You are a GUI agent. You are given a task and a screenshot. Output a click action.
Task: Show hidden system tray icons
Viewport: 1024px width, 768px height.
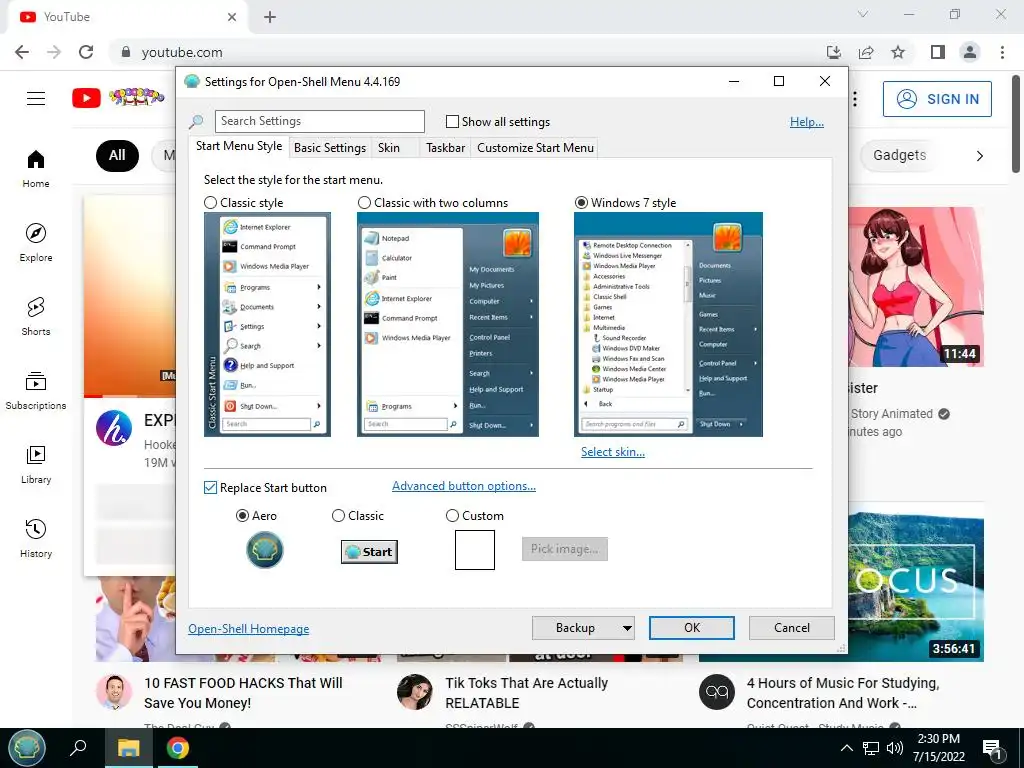pyautogui.click(x=846, y=748)
